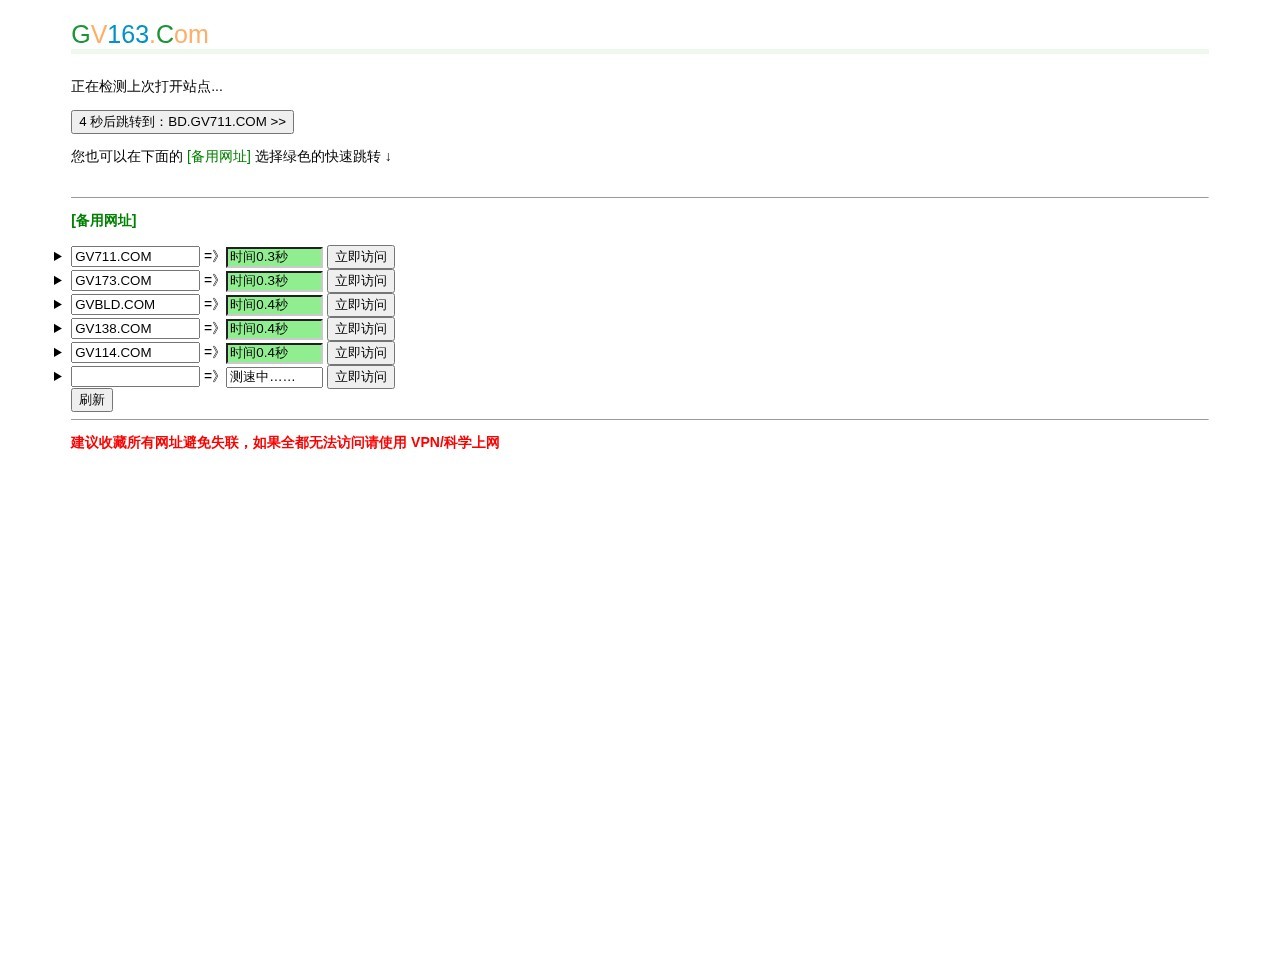1280x960 pixels.
Task: Select the GVBLD.COM address field
Action: 135,305
